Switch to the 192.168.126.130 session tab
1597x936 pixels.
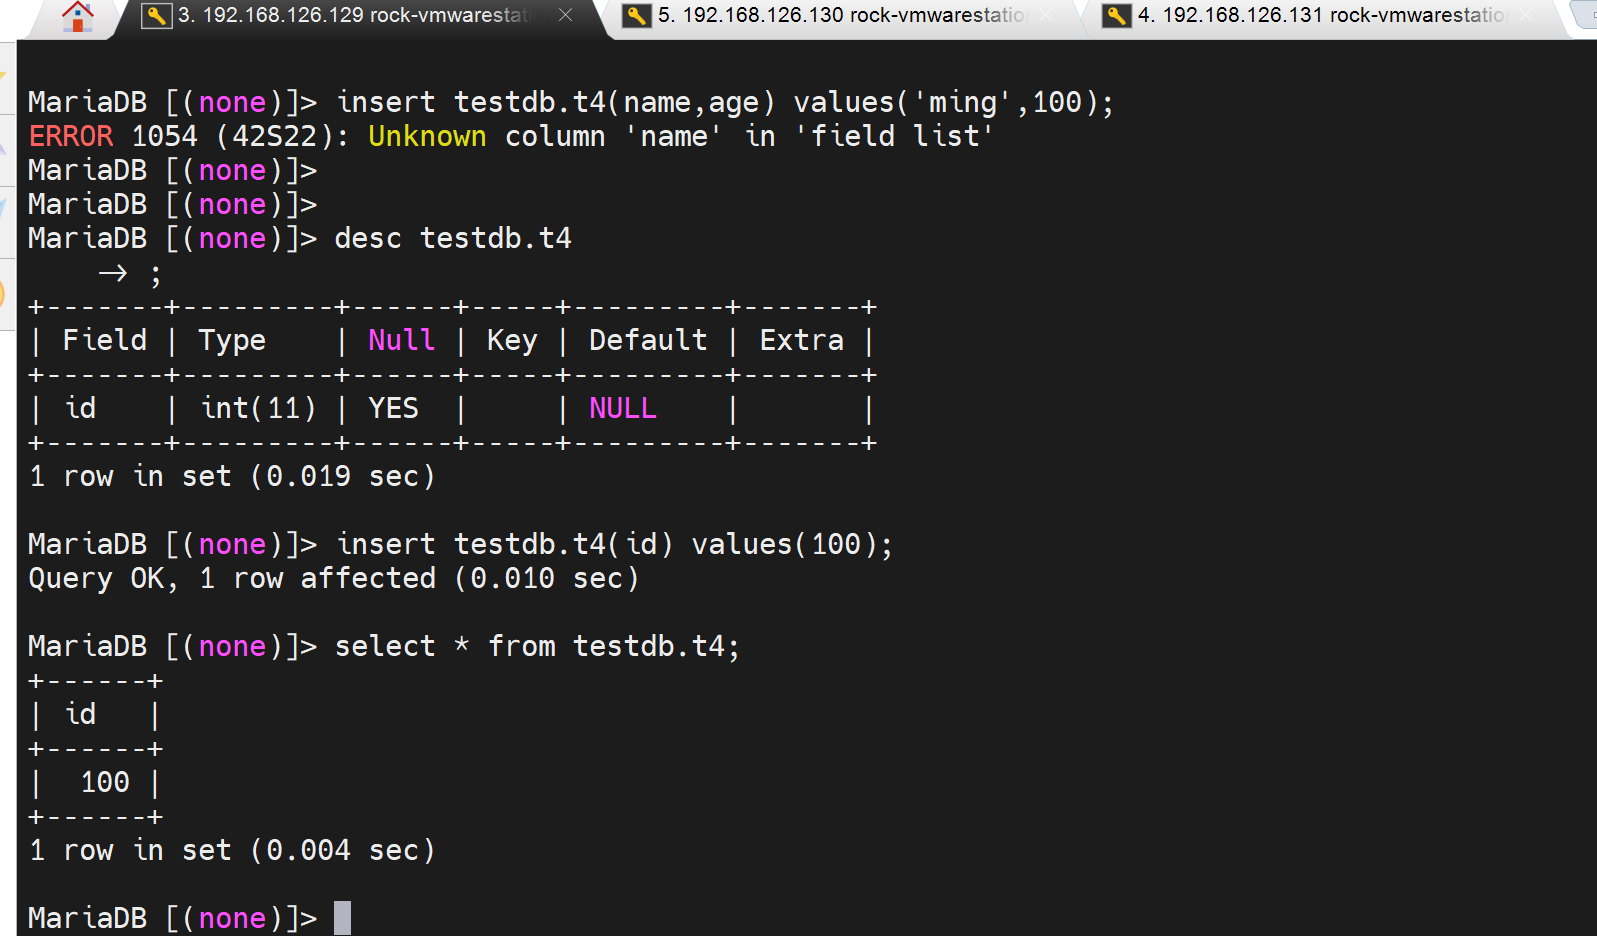tap(840, 15)
